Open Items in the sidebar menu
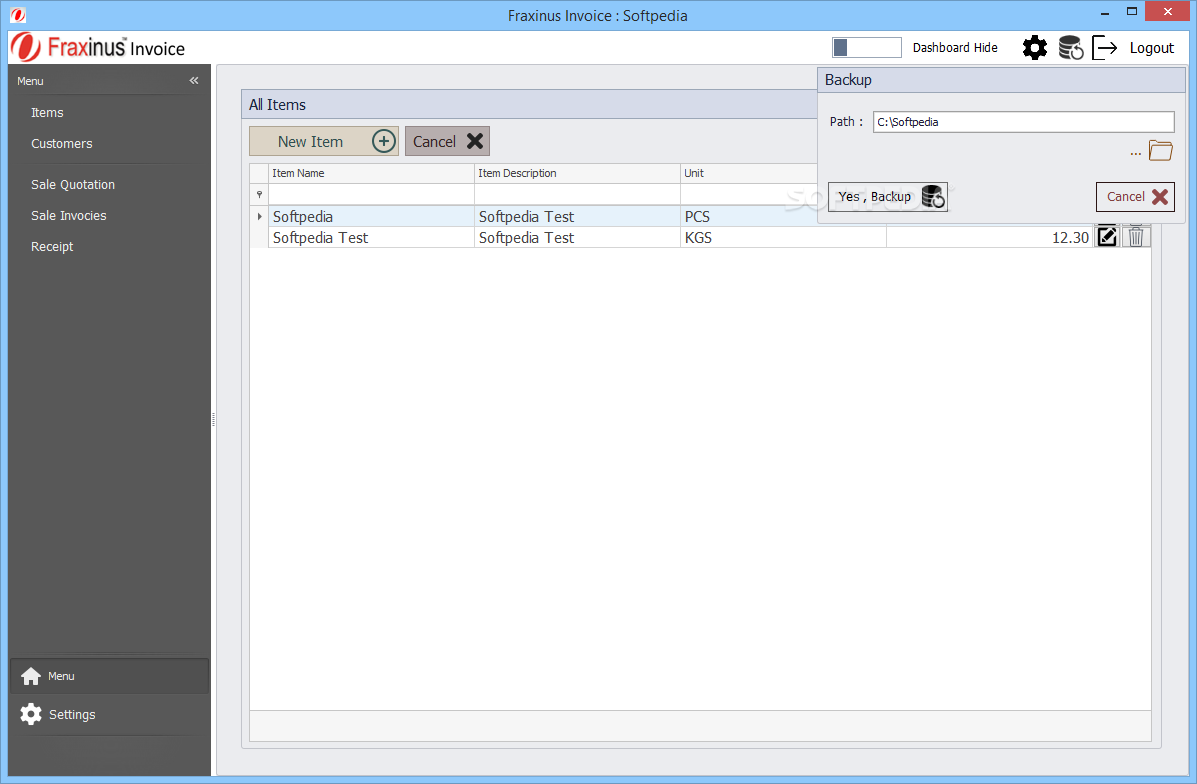This screenshot has width=1197, height=784. pyautogui.click(x=47, y=112)
